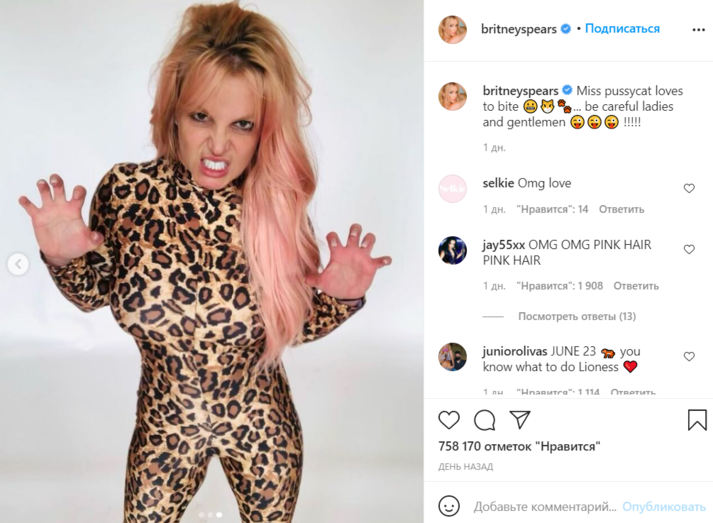Viewport: 713px width, 523px height.
Task: Click the comment input field
Action: tap(545, 506)
